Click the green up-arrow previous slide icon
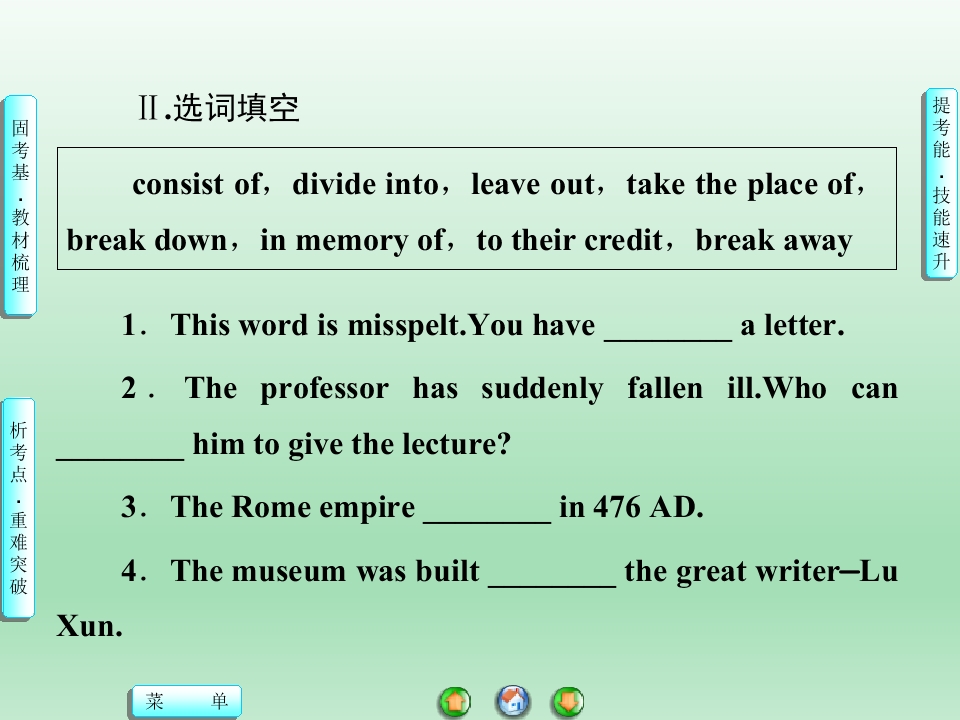960x720 pixels. (455, 702)
